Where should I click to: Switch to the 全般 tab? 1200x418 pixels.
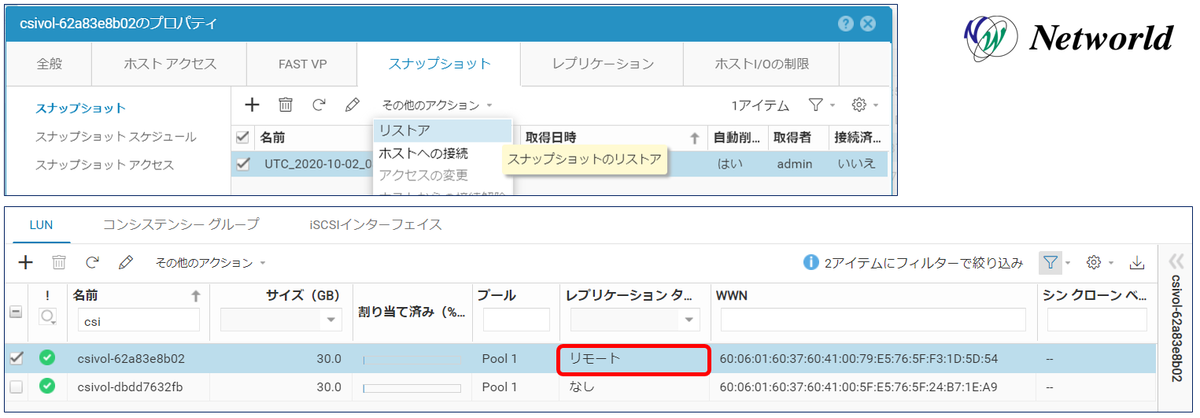(49, 64)
